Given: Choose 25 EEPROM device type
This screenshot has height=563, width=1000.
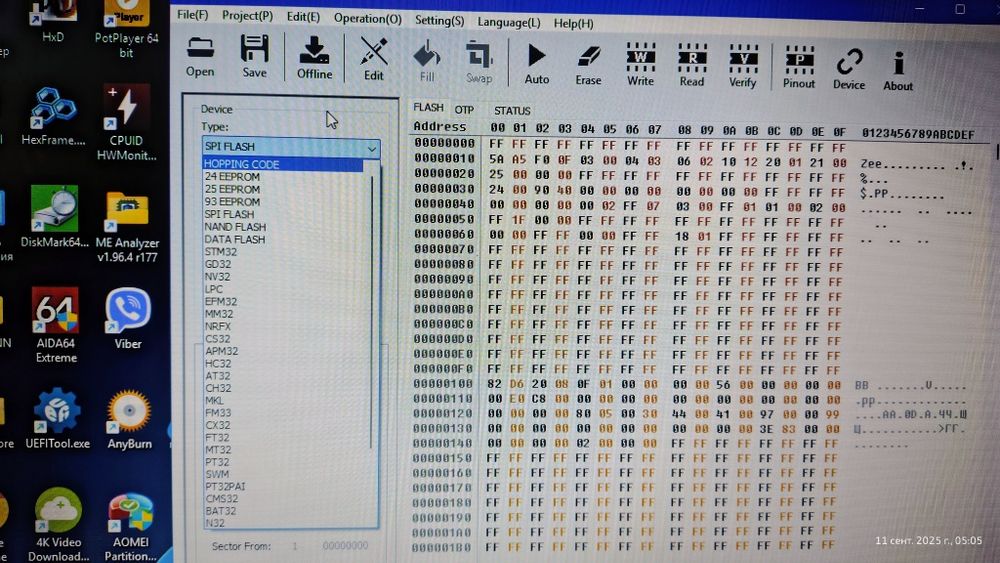Looking at the screenshot, I should point(232,189).
